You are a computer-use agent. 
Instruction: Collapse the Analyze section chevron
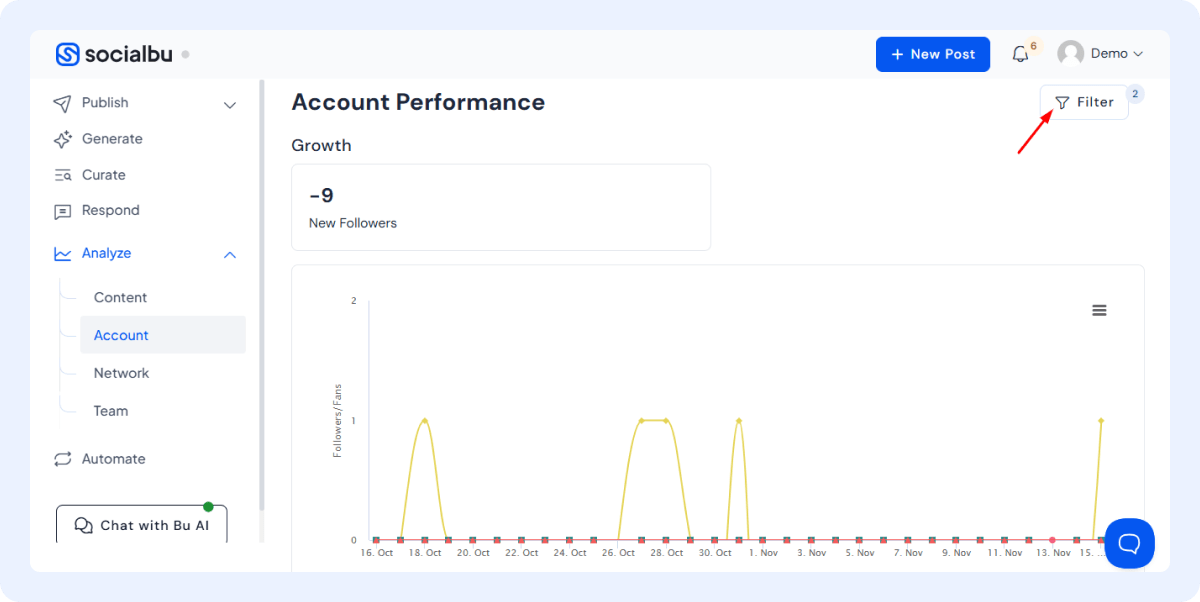click(x=230, y=255)
